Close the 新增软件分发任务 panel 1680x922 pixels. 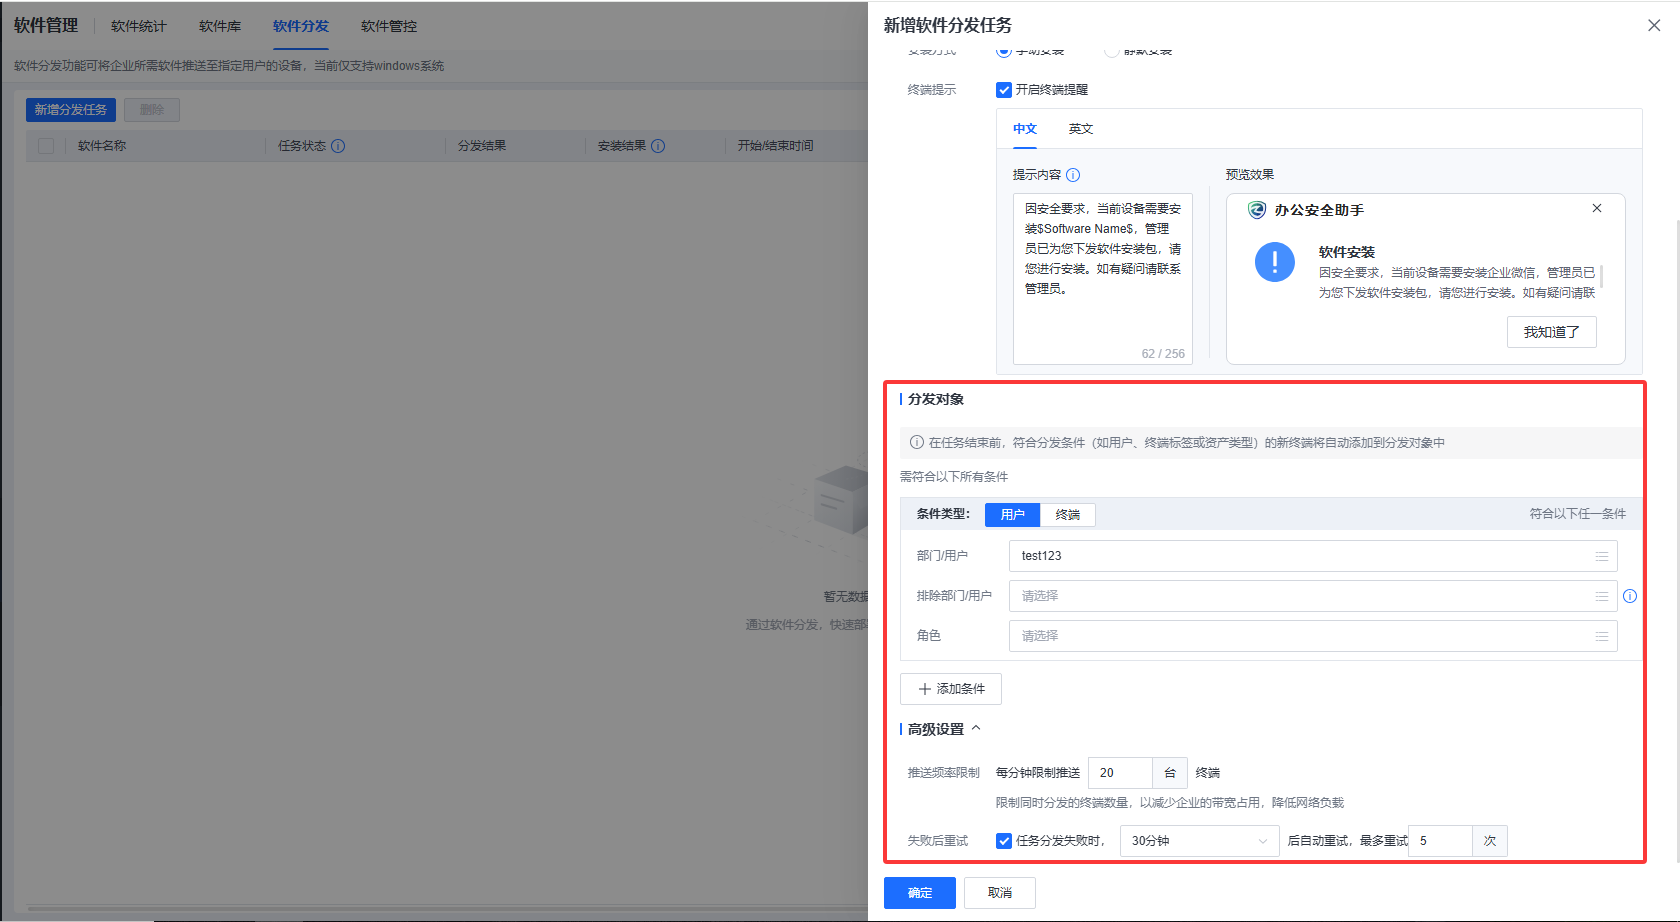[1654, 25]
